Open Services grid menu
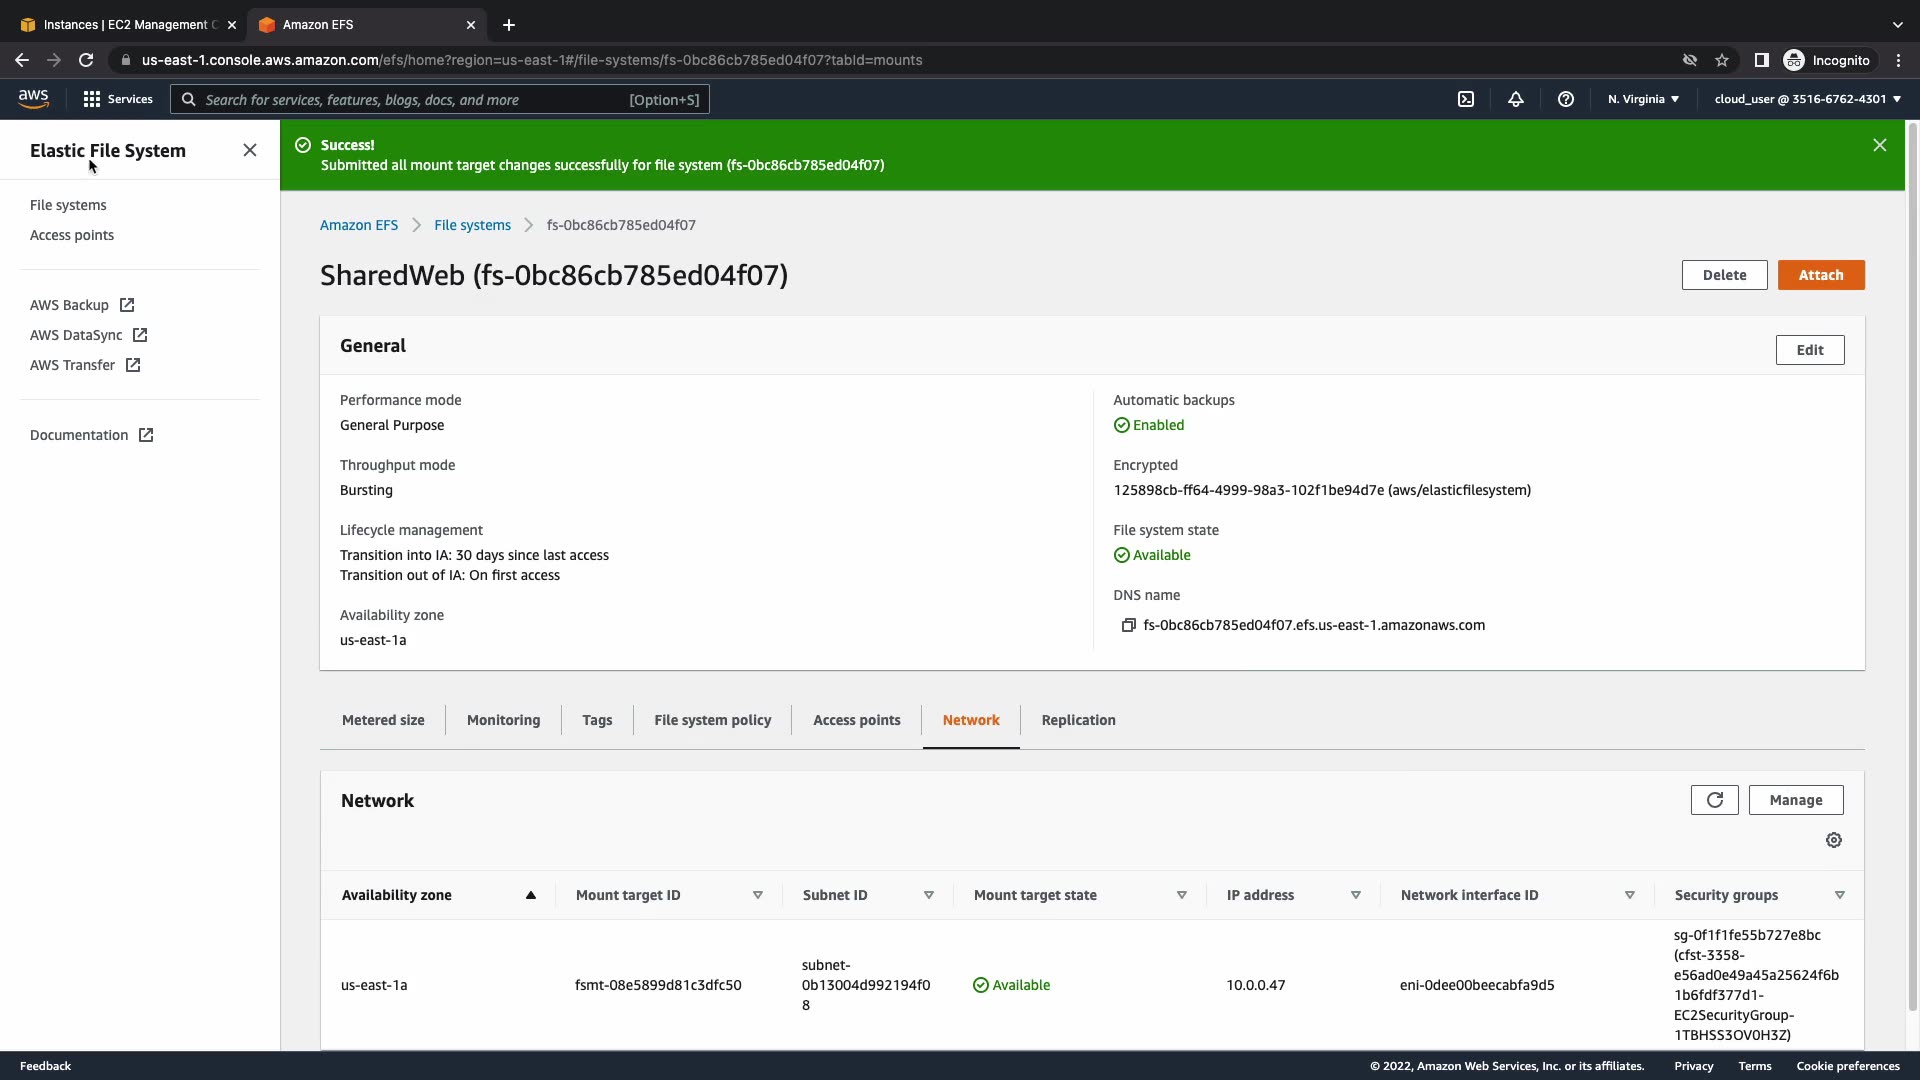Viewport: 1920px width, 1080px height. pyautogui.click(x=118, y=99)
